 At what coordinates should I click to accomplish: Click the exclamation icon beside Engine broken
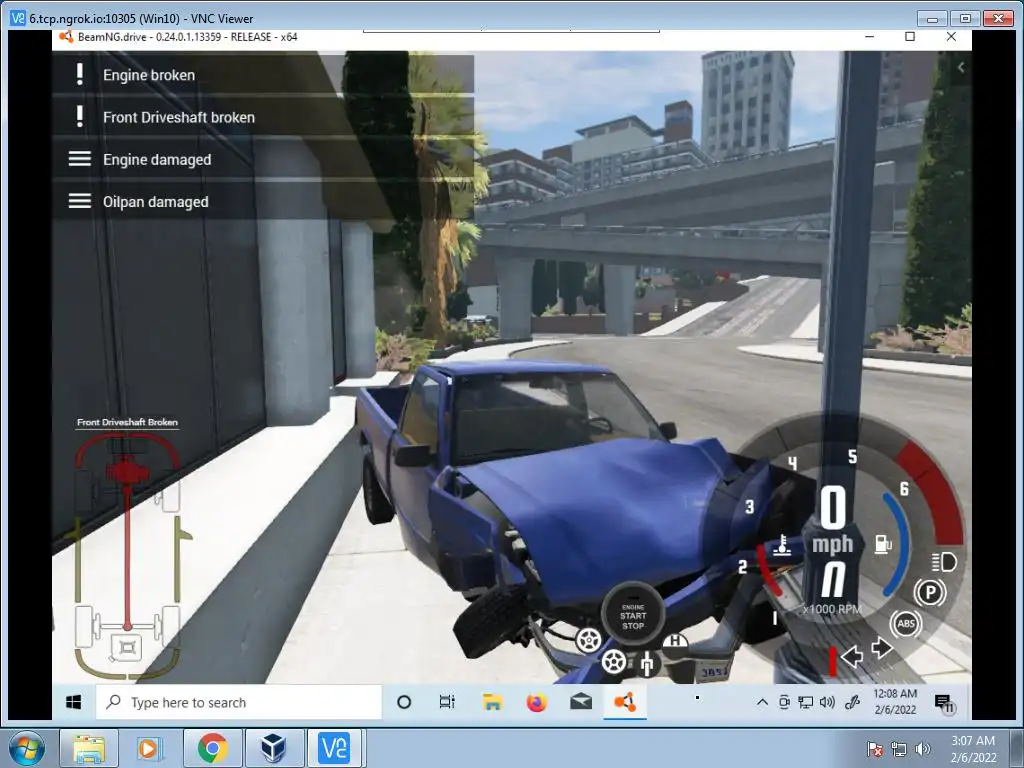[79, 74]
